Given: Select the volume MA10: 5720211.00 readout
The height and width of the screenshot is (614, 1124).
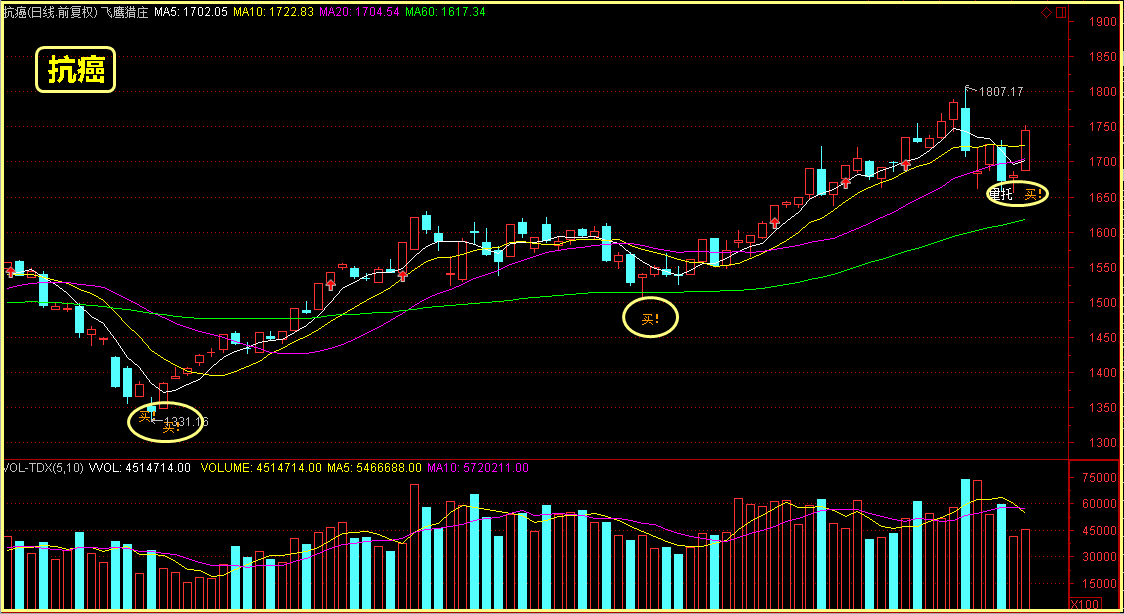Looking at the screenshot, I should coord(478,468).
